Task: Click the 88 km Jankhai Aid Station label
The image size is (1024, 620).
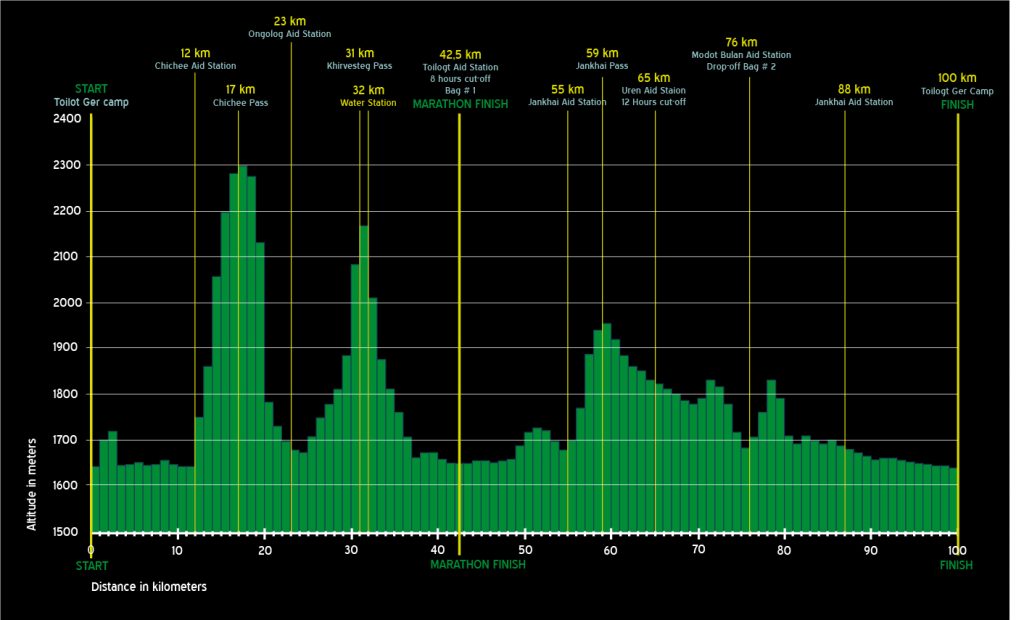Action: [x=854, y=96]
